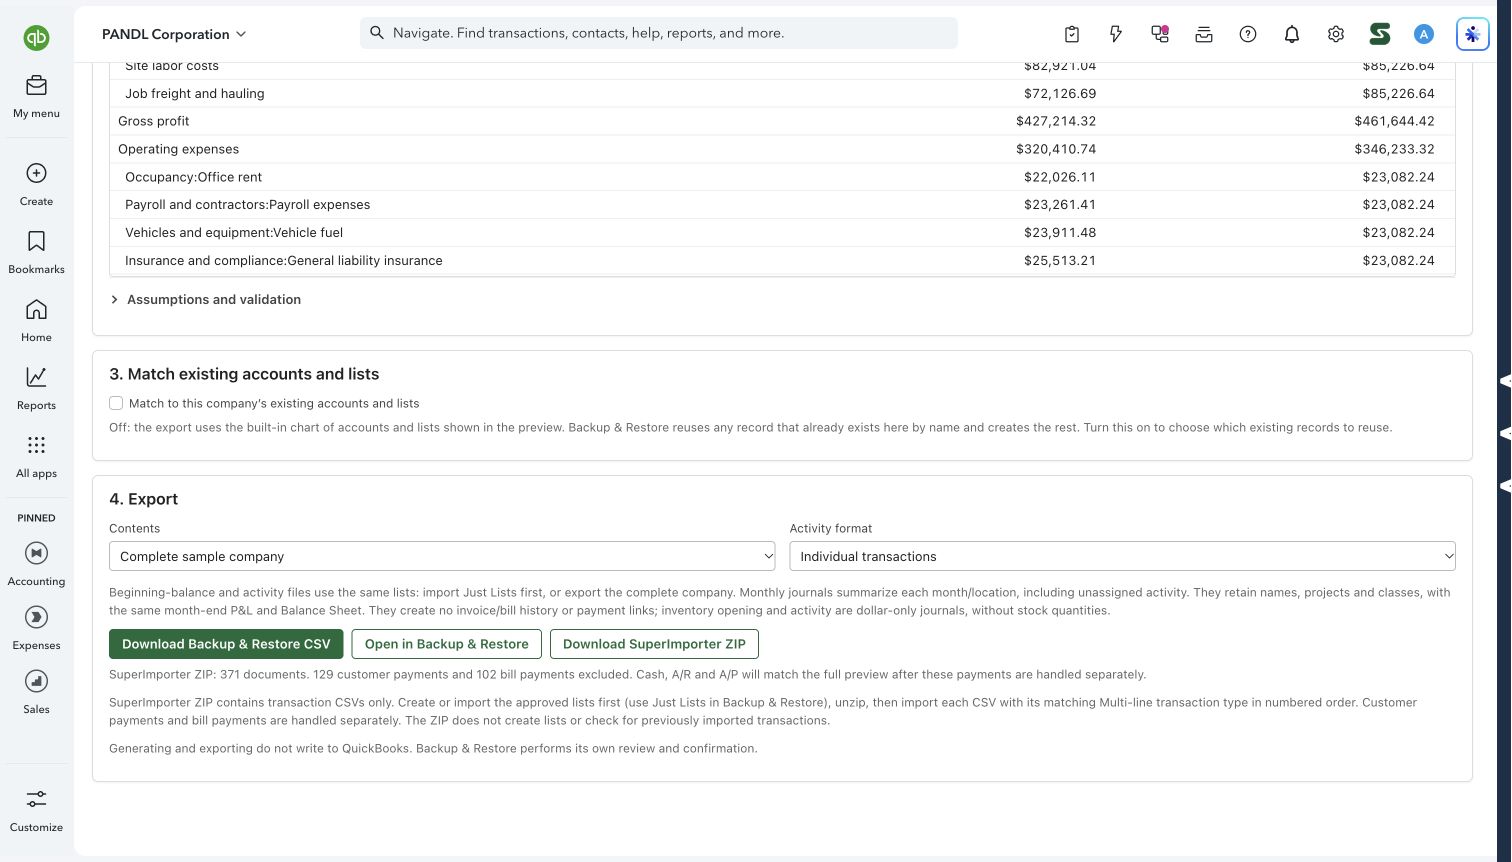This screenshot has height=862, width=1512.
Task: Click Customize sliders icon
Action: [36, 799]
